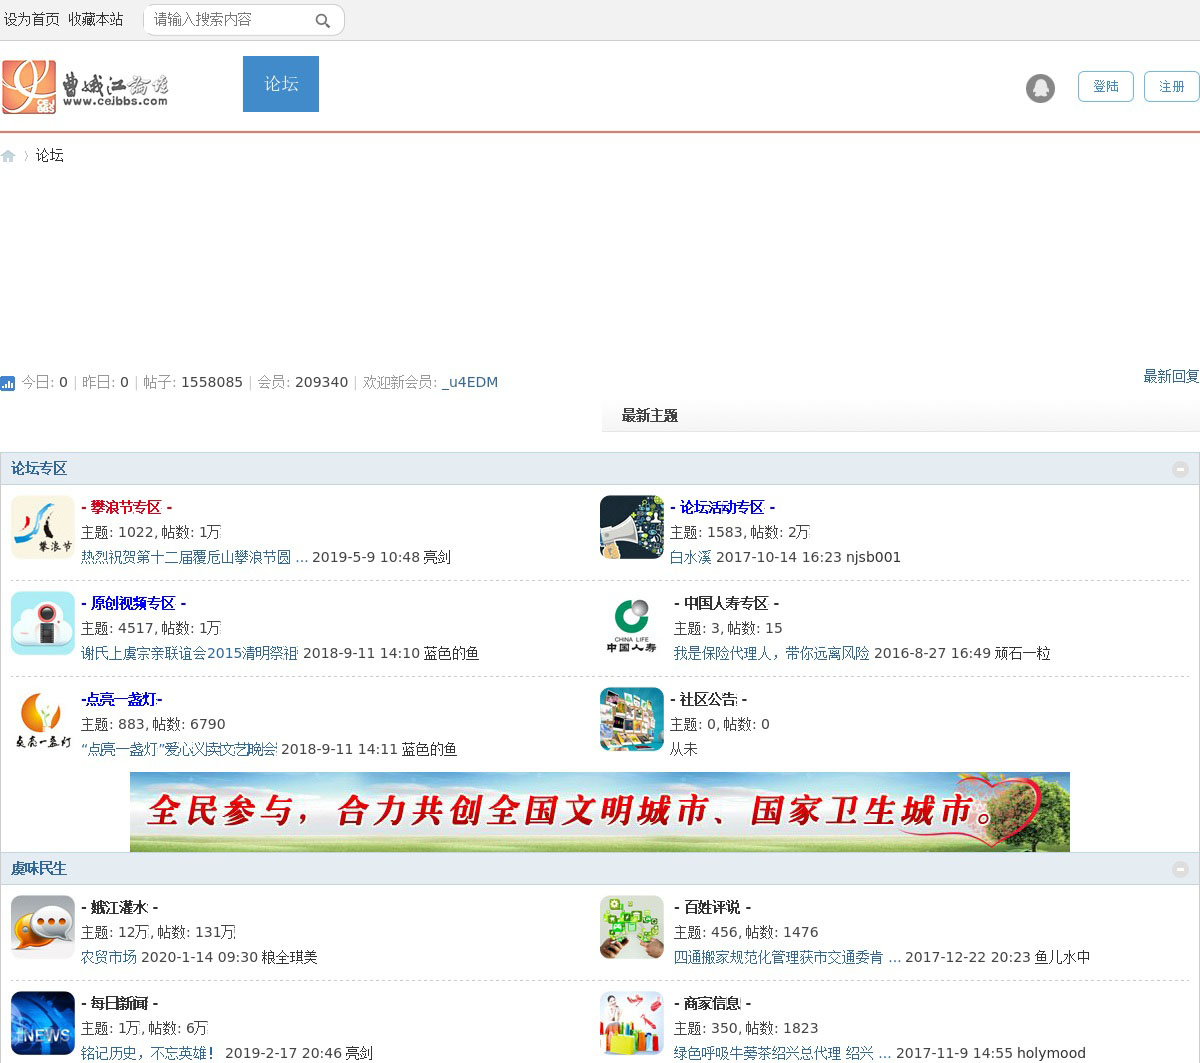Click the search input field
1200x1063 pixels.
pos(228,20)
